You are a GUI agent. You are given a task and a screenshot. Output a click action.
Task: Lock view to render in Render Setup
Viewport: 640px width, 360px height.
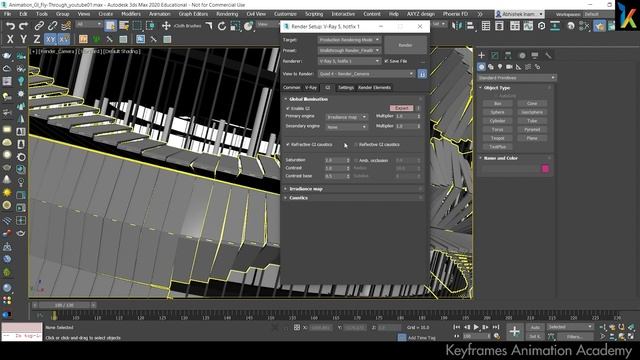coord(422,74)
